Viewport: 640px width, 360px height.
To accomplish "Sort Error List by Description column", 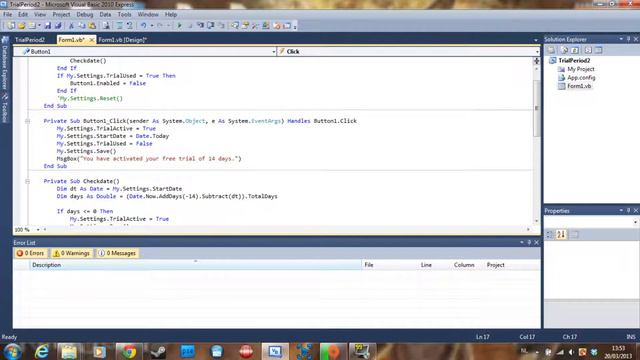I will [195, 265].
